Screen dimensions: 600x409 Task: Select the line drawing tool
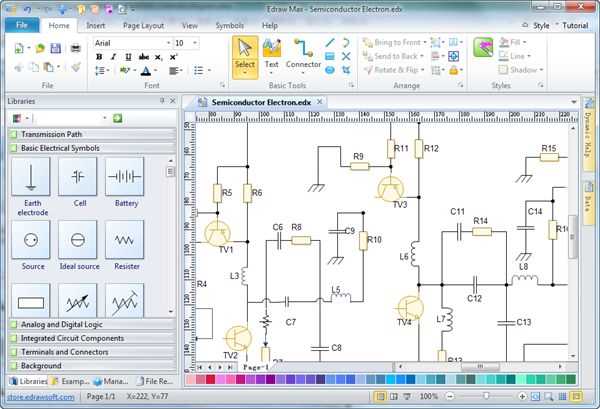click(x=330, y=42)
